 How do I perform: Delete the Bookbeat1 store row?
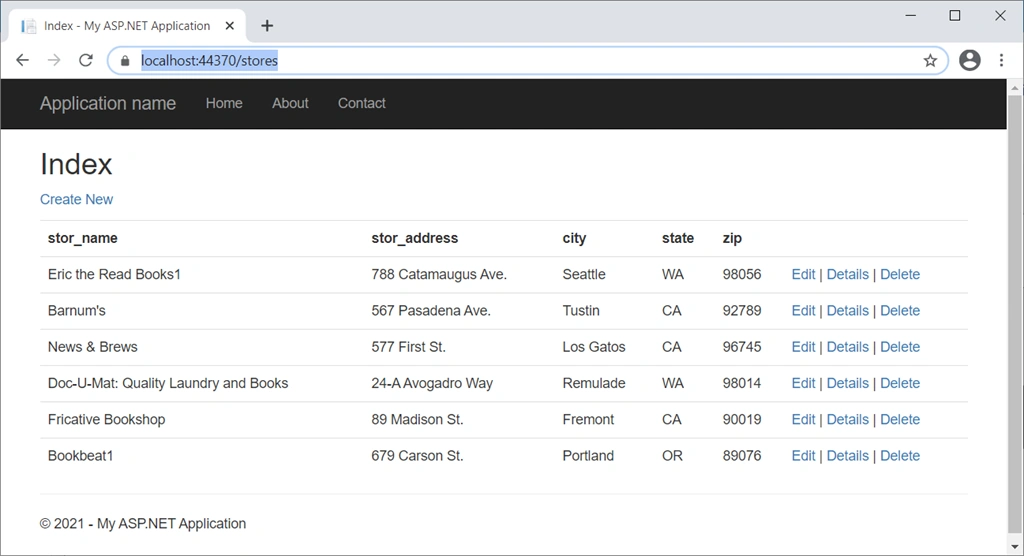[x=900, y=455]
